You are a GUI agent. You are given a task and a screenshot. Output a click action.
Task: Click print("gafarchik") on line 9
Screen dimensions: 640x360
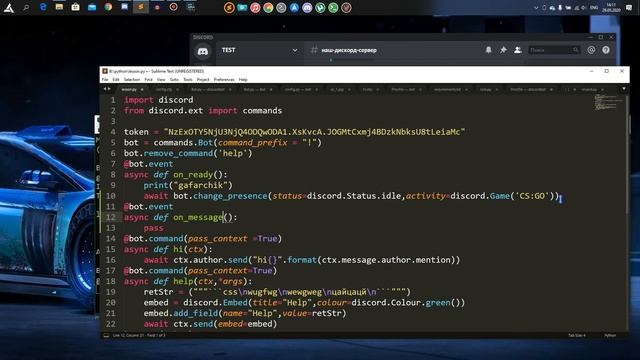(188, 185)
